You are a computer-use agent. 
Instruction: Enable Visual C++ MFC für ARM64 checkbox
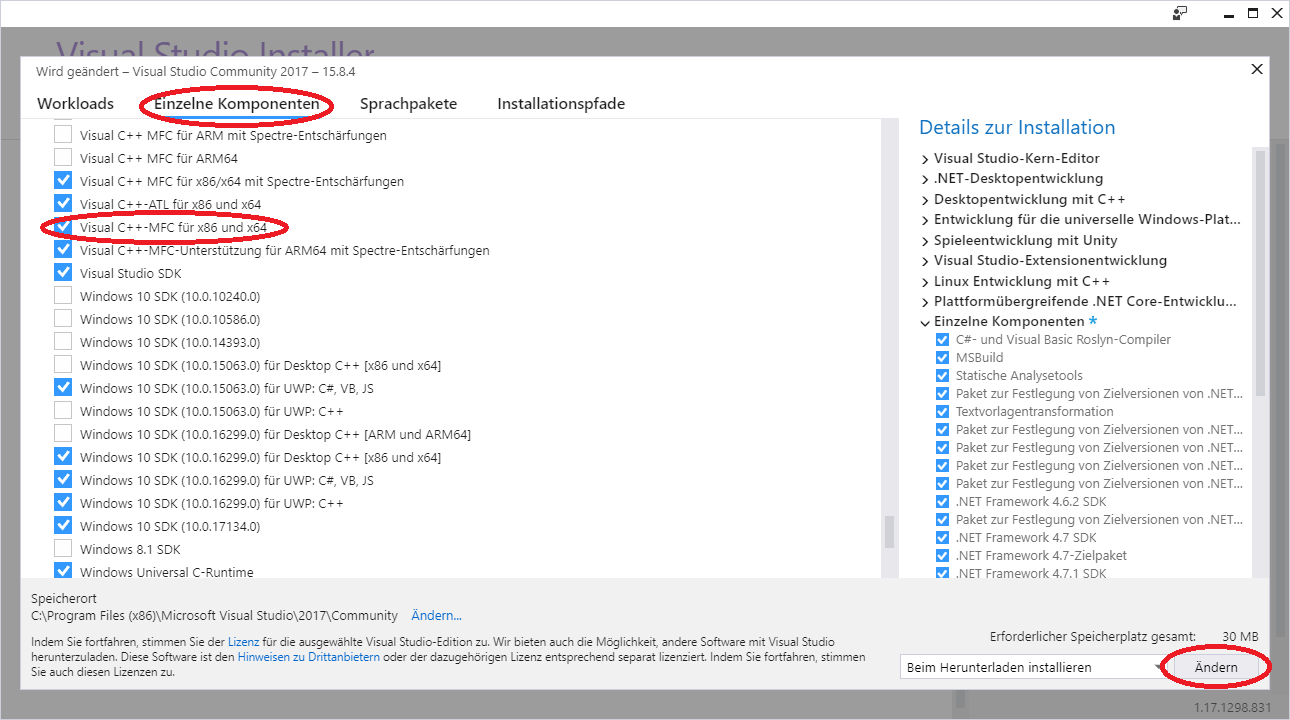tap(63, 158)
